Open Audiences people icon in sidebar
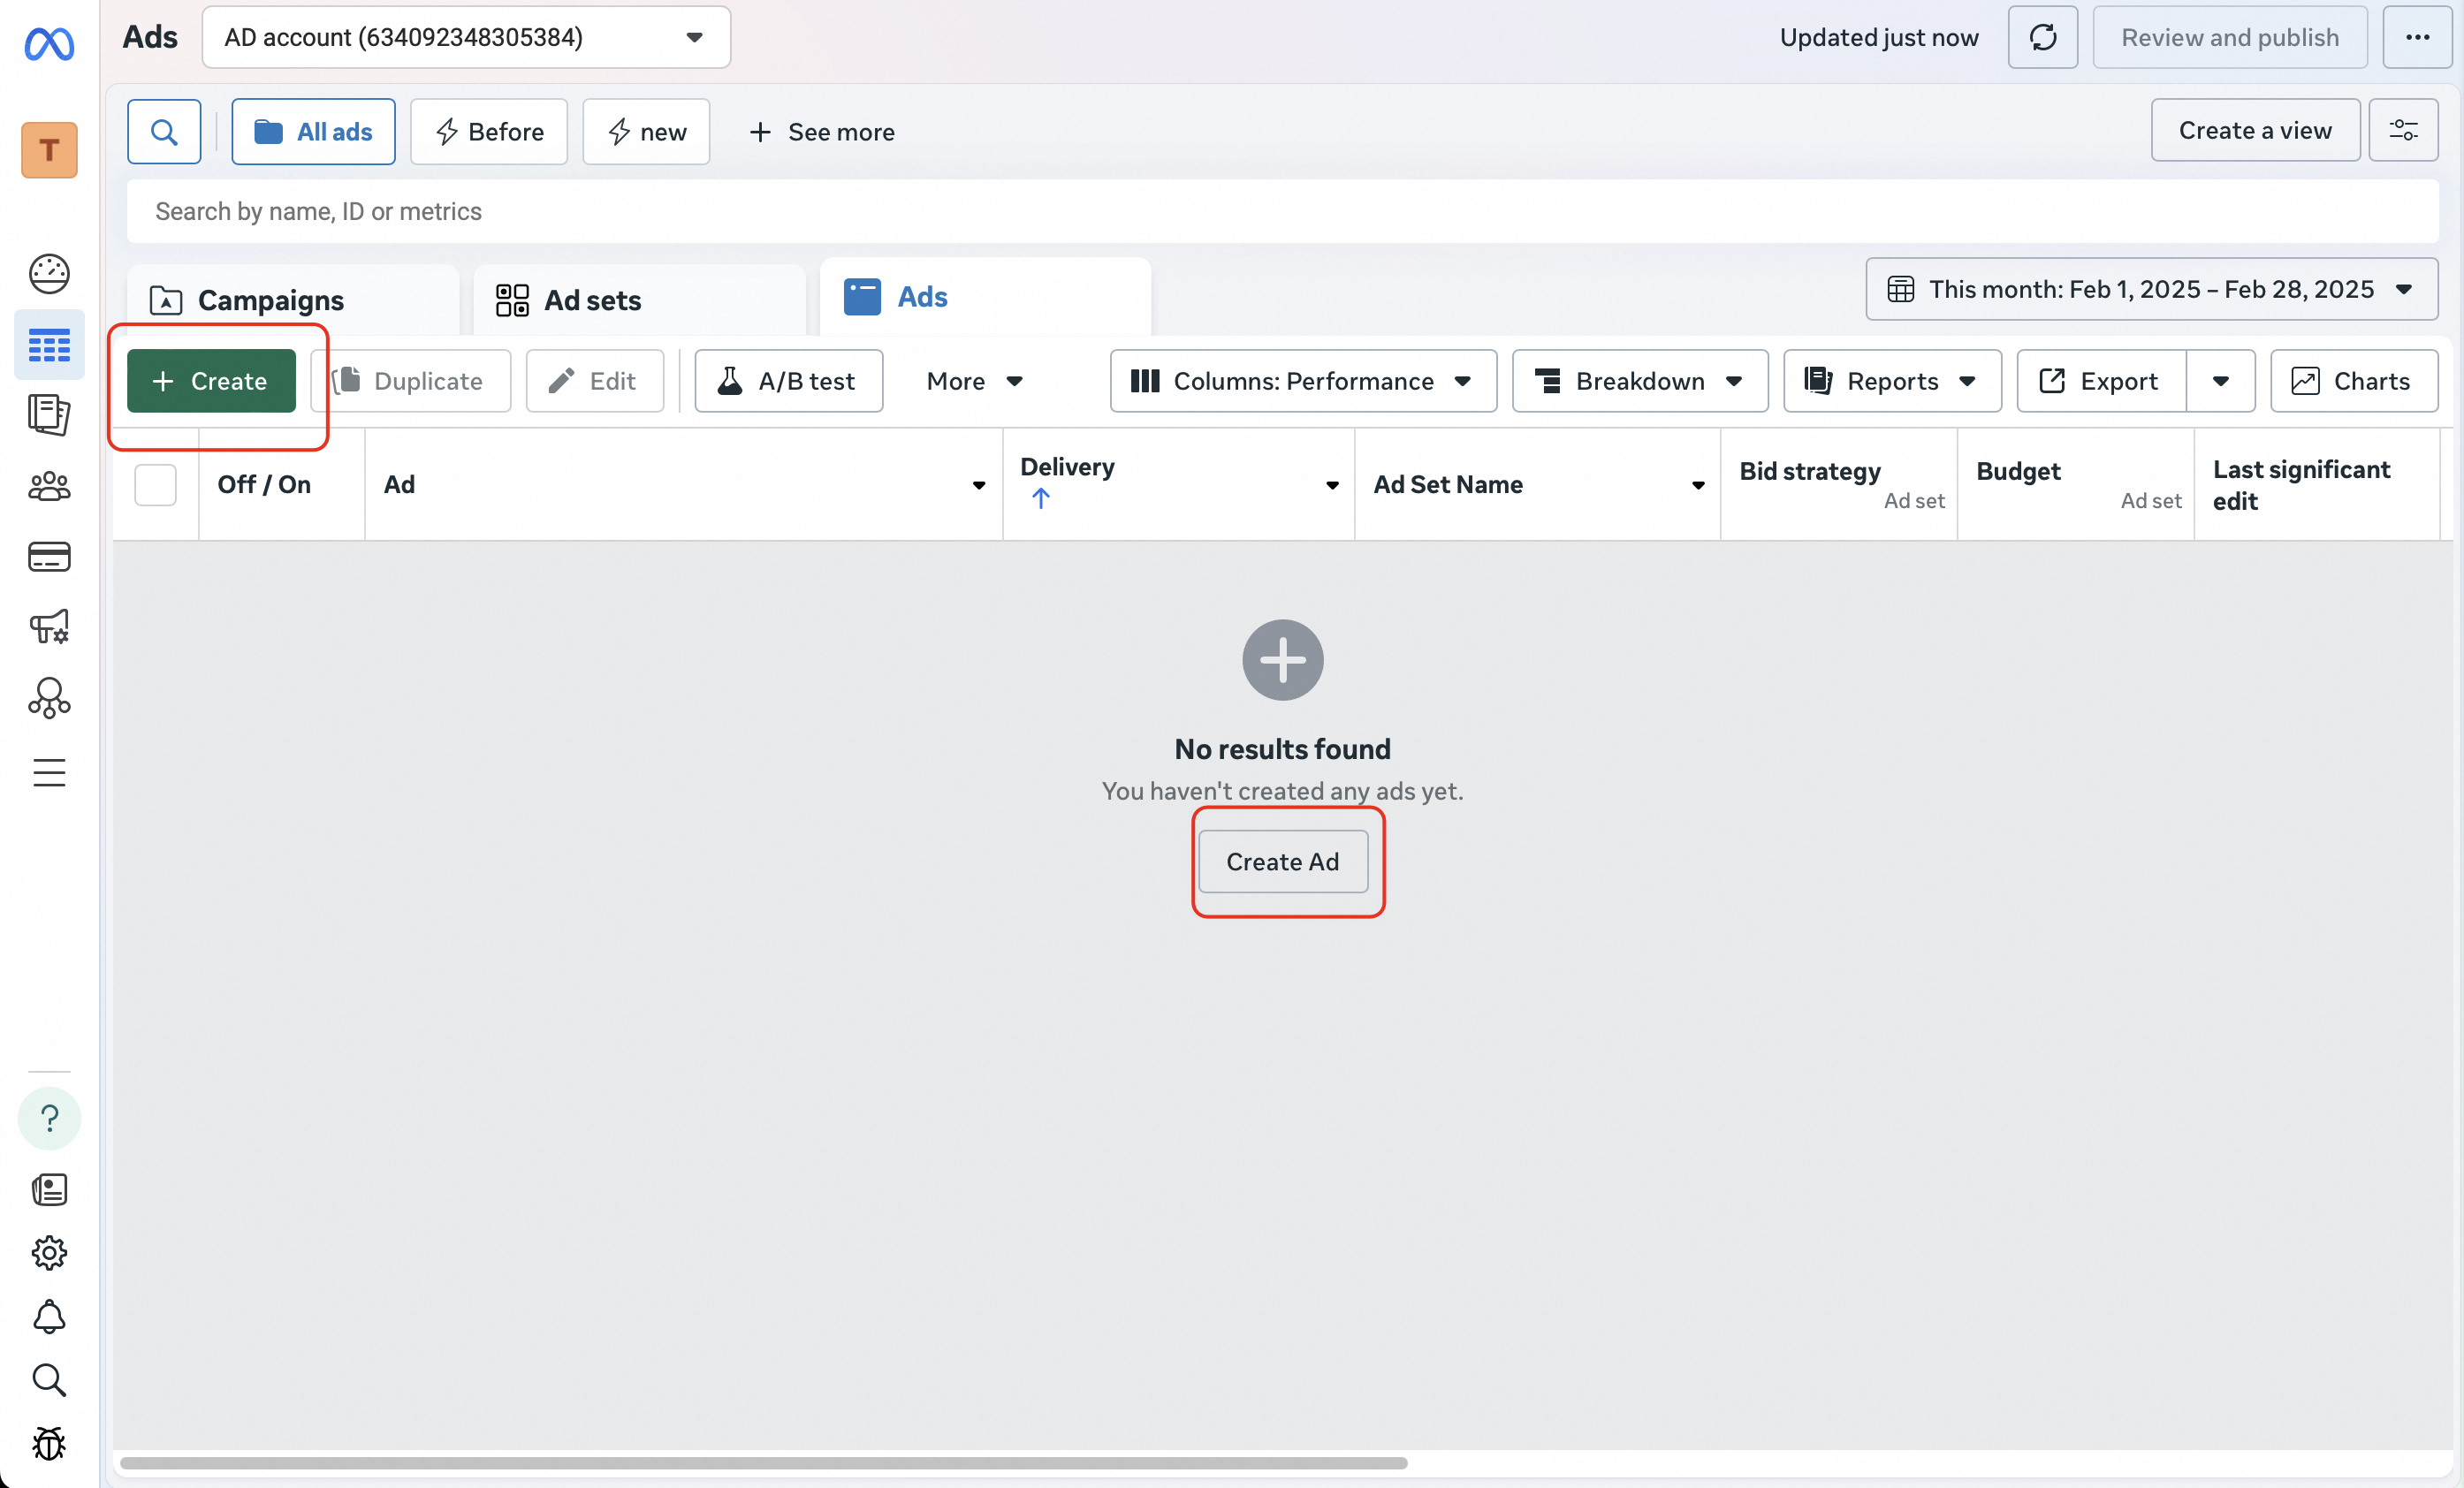The height and width of the screenshot is (1488, 2464). click(49, 487)
